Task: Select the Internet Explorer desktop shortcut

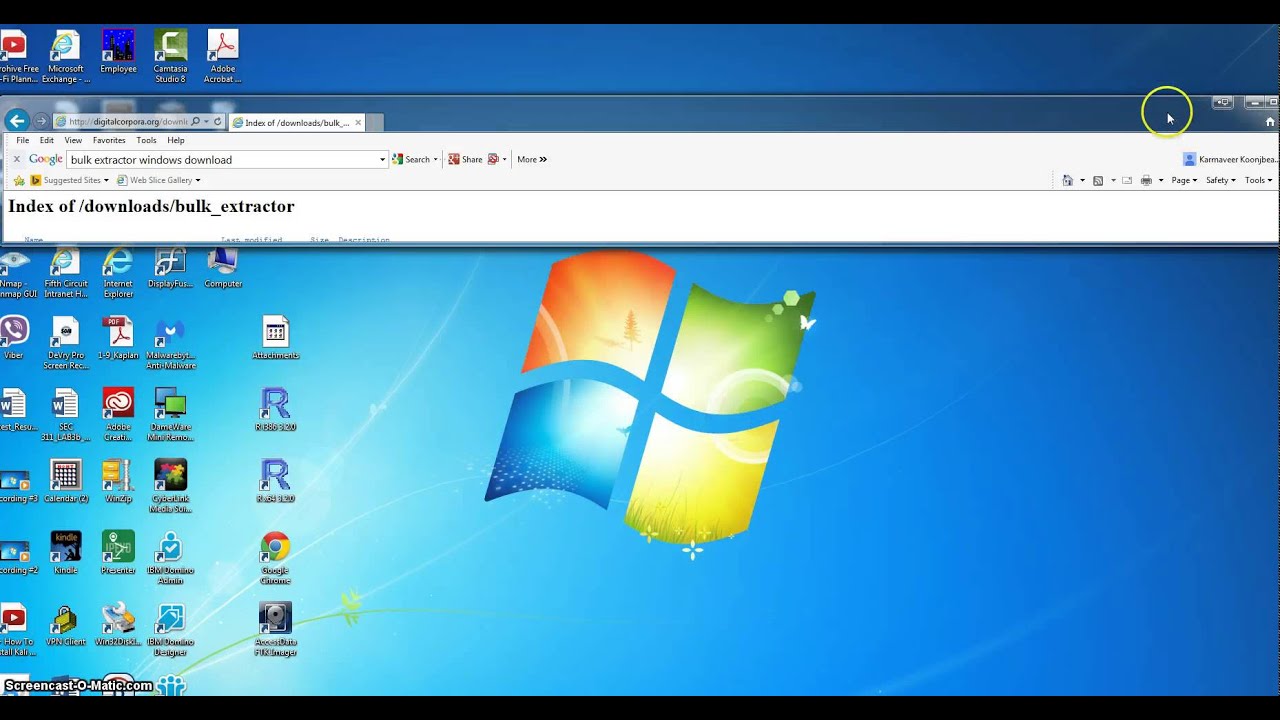Action: pyautogui.click(x=118, y=273)
